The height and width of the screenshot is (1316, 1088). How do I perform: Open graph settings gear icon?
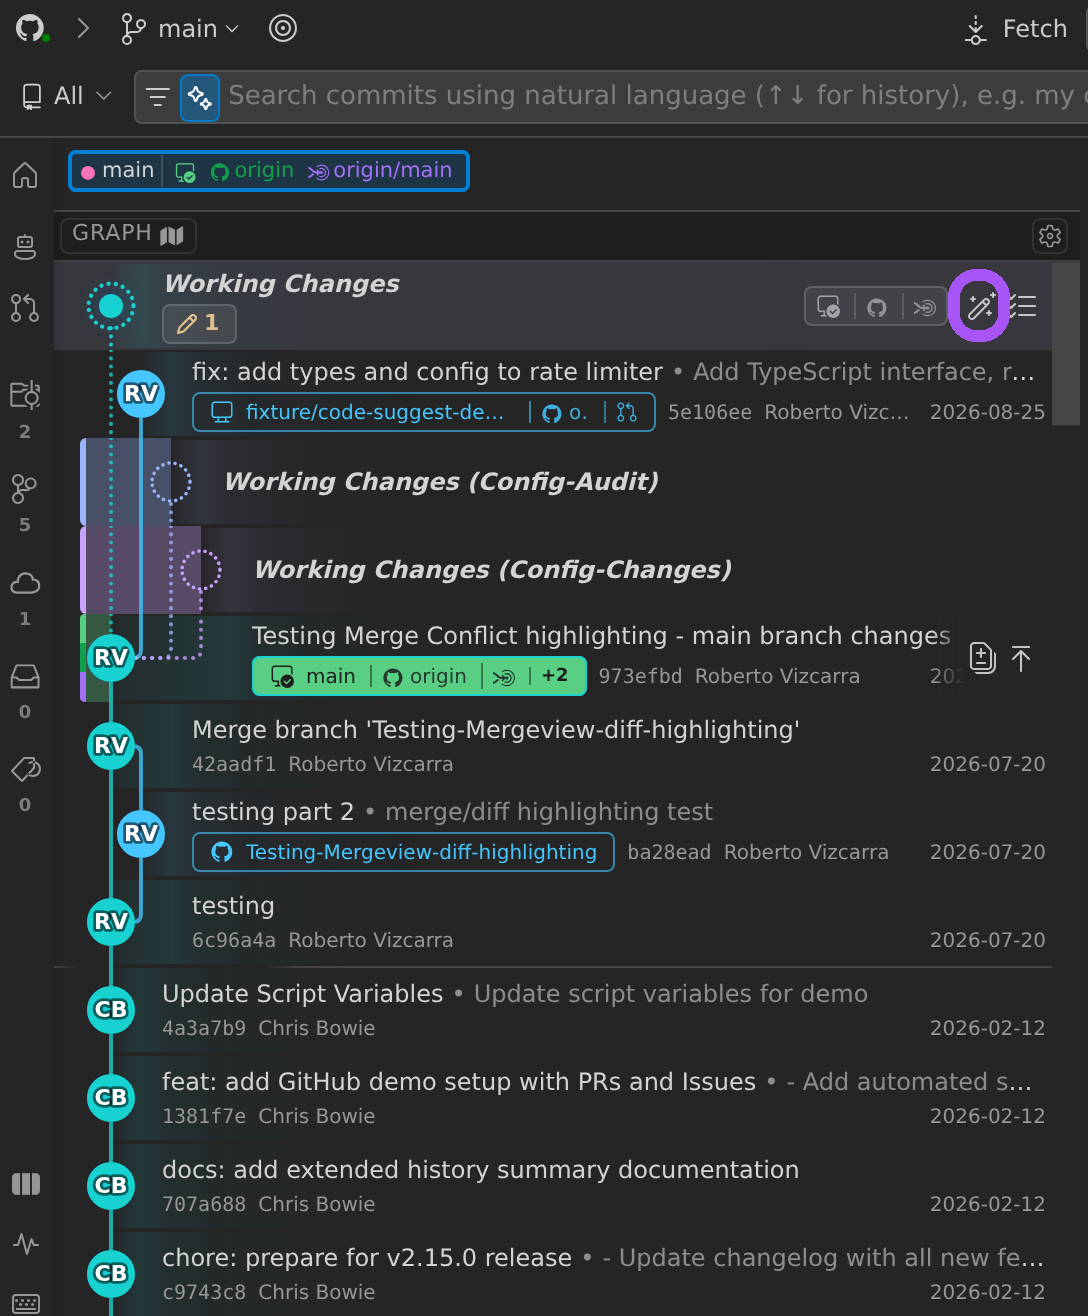(1050, 236)
